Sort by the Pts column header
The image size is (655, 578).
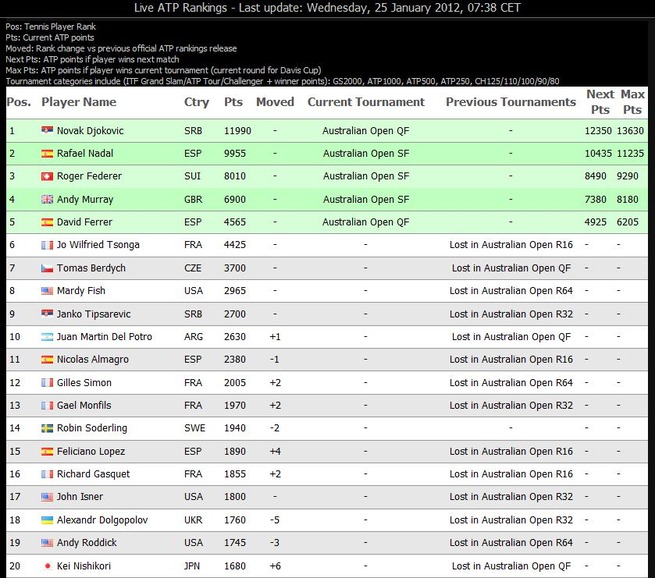tap(233, 102)
